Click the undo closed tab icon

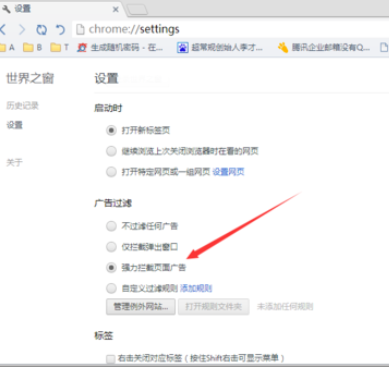(x=60, y=30)
